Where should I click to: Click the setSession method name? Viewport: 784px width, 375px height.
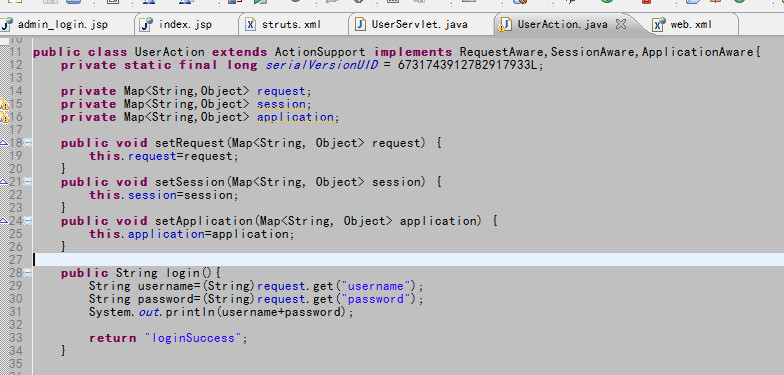pos(190,182)
